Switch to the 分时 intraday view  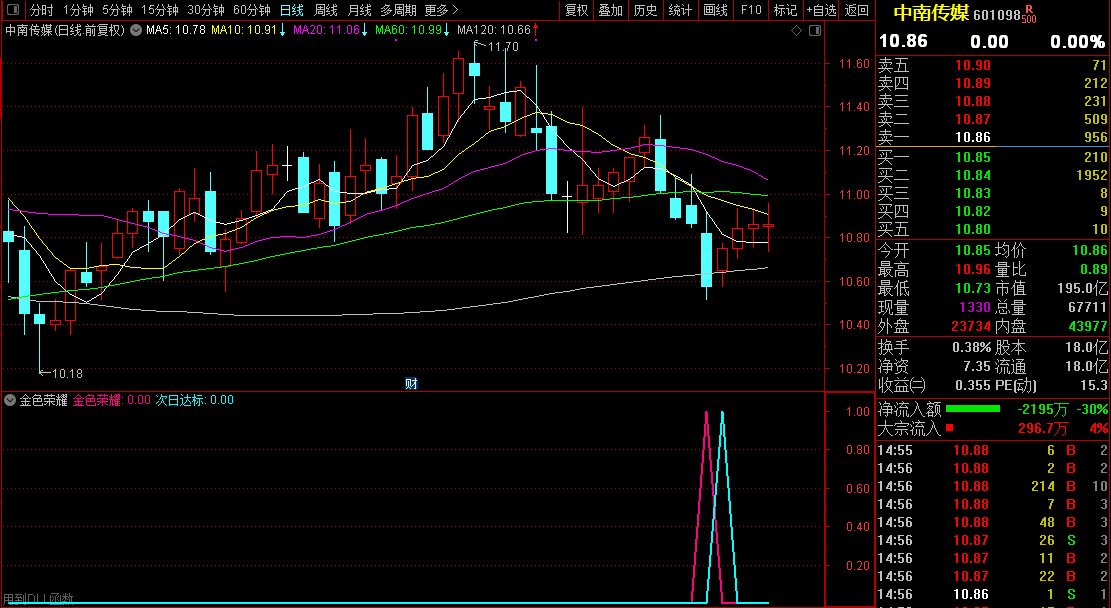click(x=42, y=10)
